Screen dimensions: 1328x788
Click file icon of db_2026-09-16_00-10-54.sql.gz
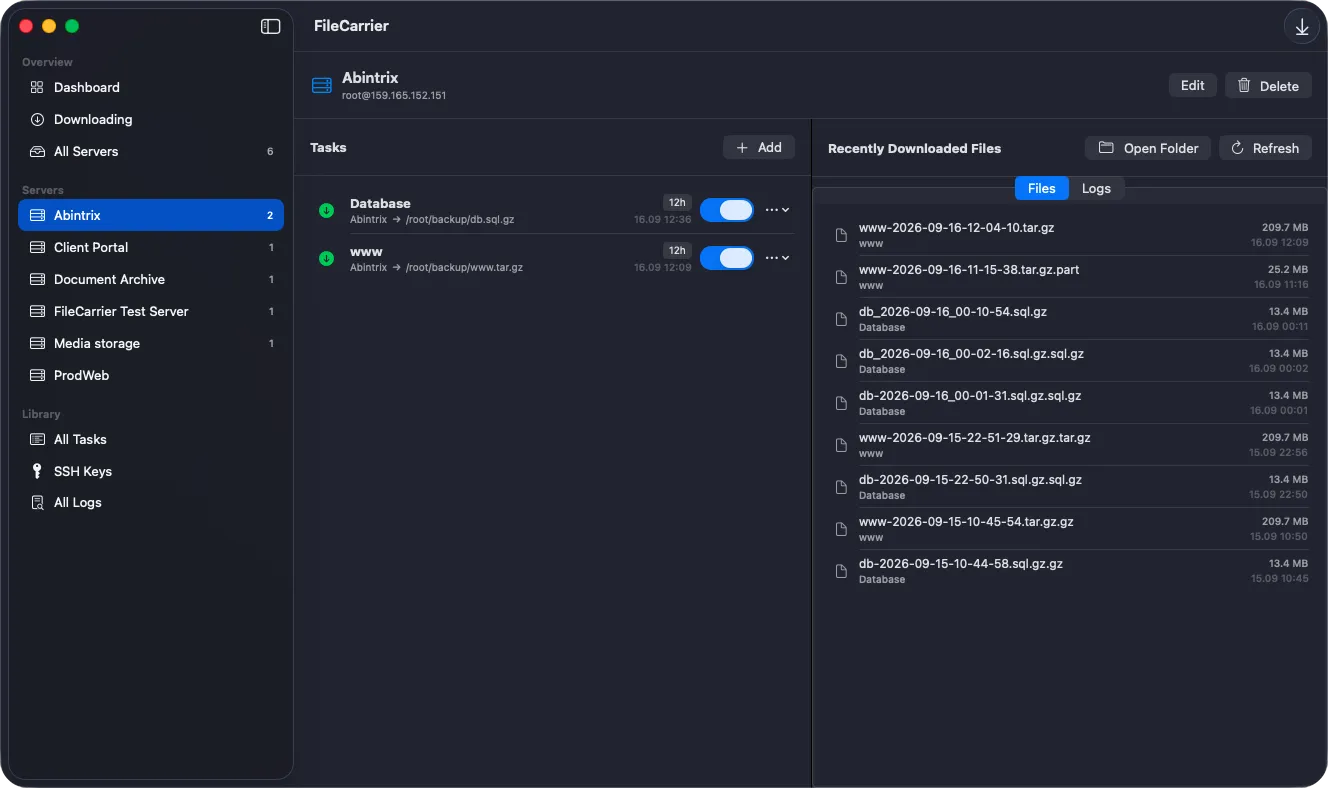click(841, 319)
